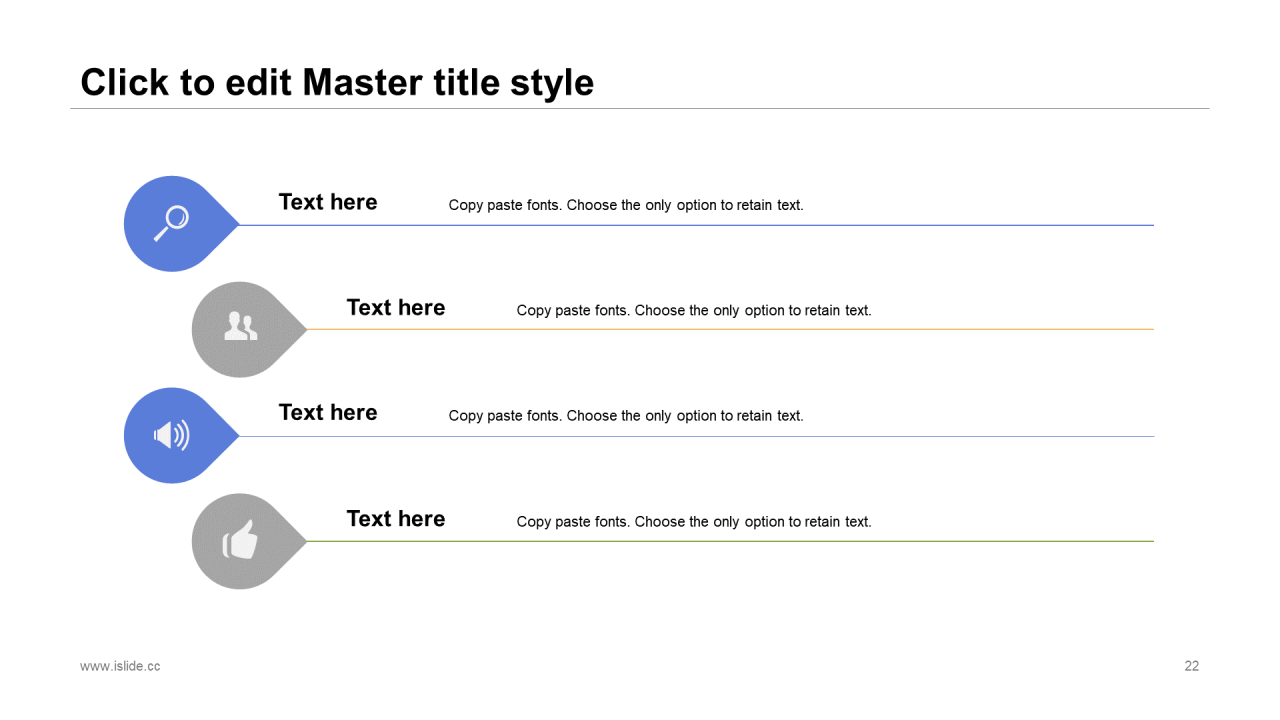Select the thumbs-up like icon
1280x720 pixels.
click(x=240, y=540)
